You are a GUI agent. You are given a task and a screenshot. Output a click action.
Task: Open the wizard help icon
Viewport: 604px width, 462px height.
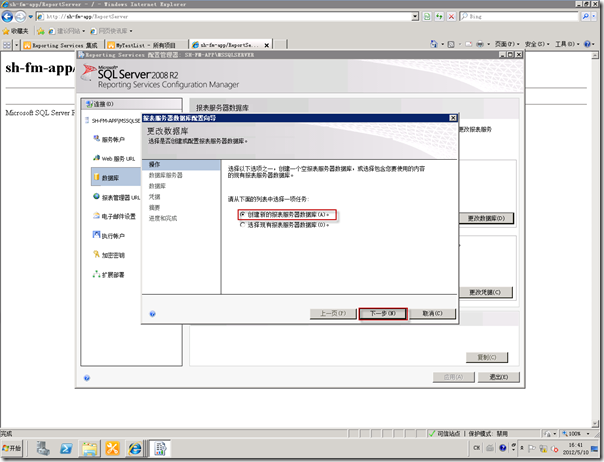153,314
